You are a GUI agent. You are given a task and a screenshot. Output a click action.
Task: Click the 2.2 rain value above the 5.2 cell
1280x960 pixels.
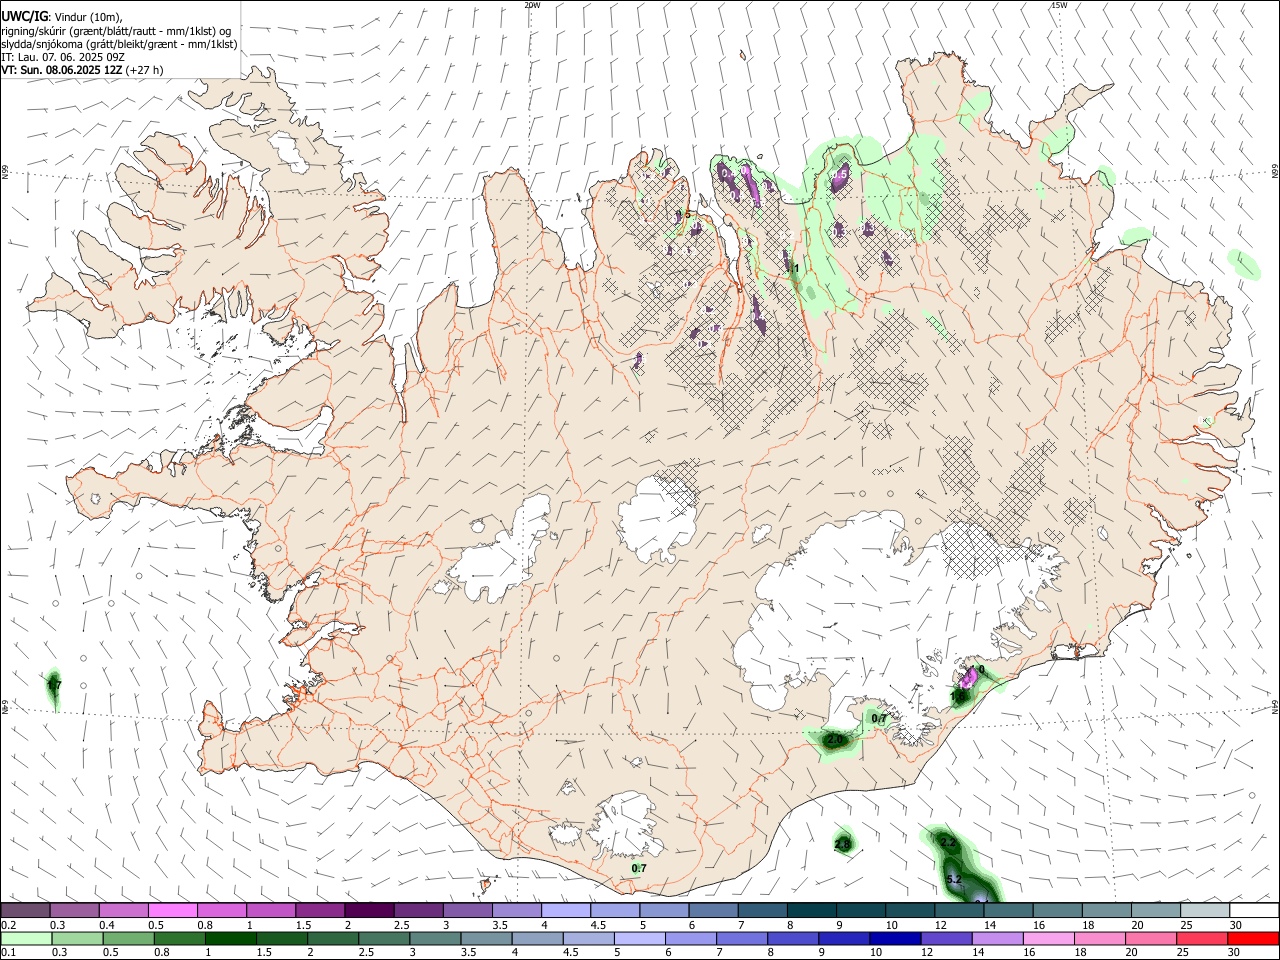(x=949, y=843)
